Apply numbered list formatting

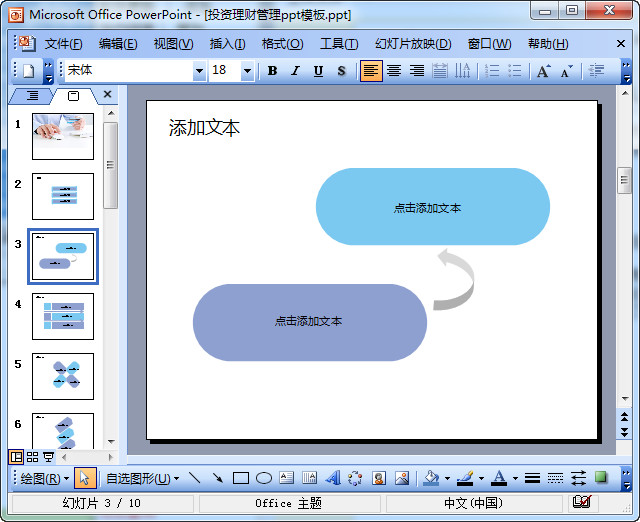click(x=492, y=71)
